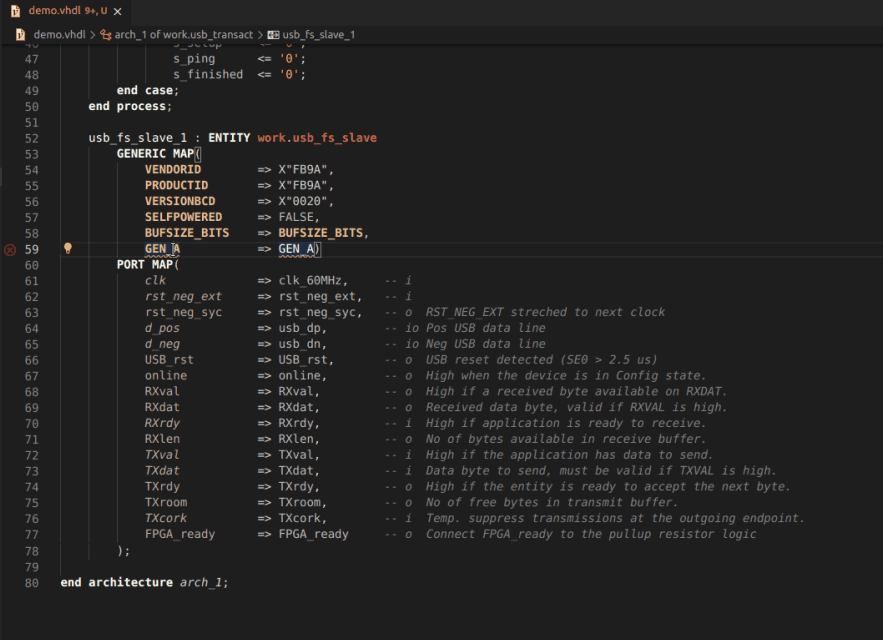Click the file icon in the breadcrumb bar
The width and height of the screenshot is (883, 640).
coord(19,34)
